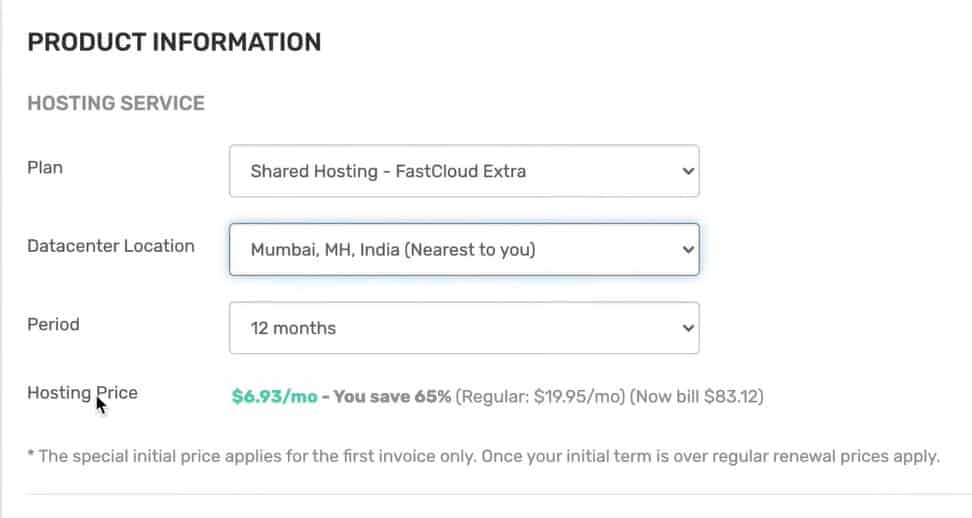Viewport: 972px width, 518px height.
Task: Click the PRODUCT INFORMATION heading
Action: [174, 42]
